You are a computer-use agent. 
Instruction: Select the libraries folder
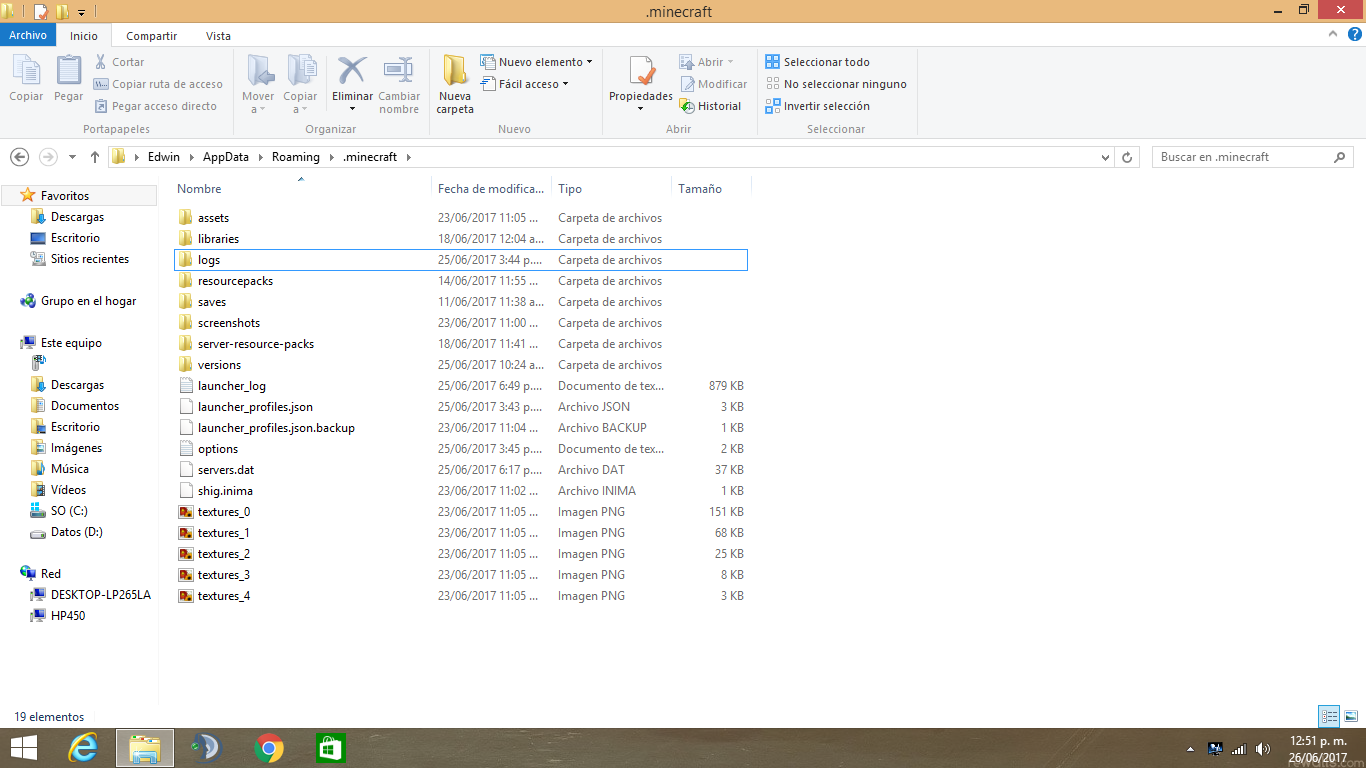(460, 238)
